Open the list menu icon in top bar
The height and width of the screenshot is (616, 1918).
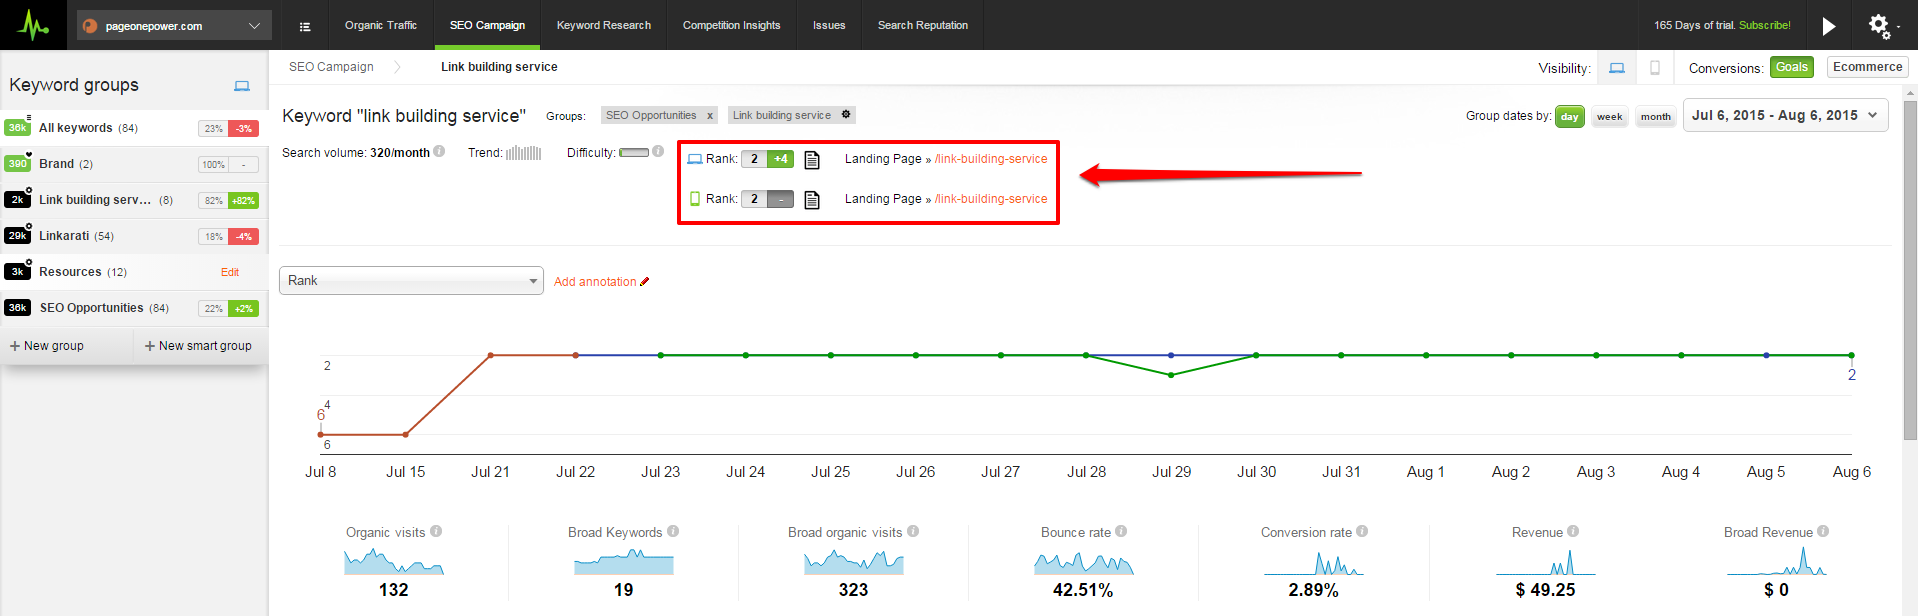[x=305, y=26]
